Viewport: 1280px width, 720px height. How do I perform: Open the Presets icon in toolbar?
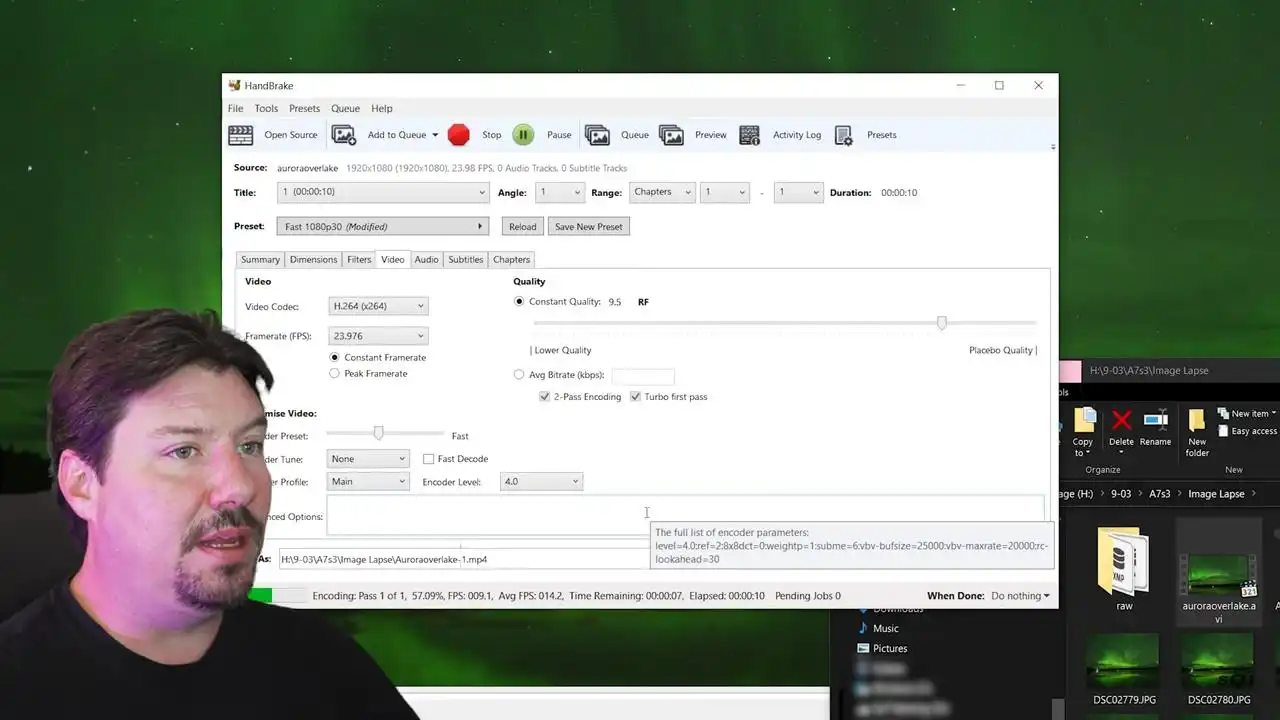[x=843, y=135]
